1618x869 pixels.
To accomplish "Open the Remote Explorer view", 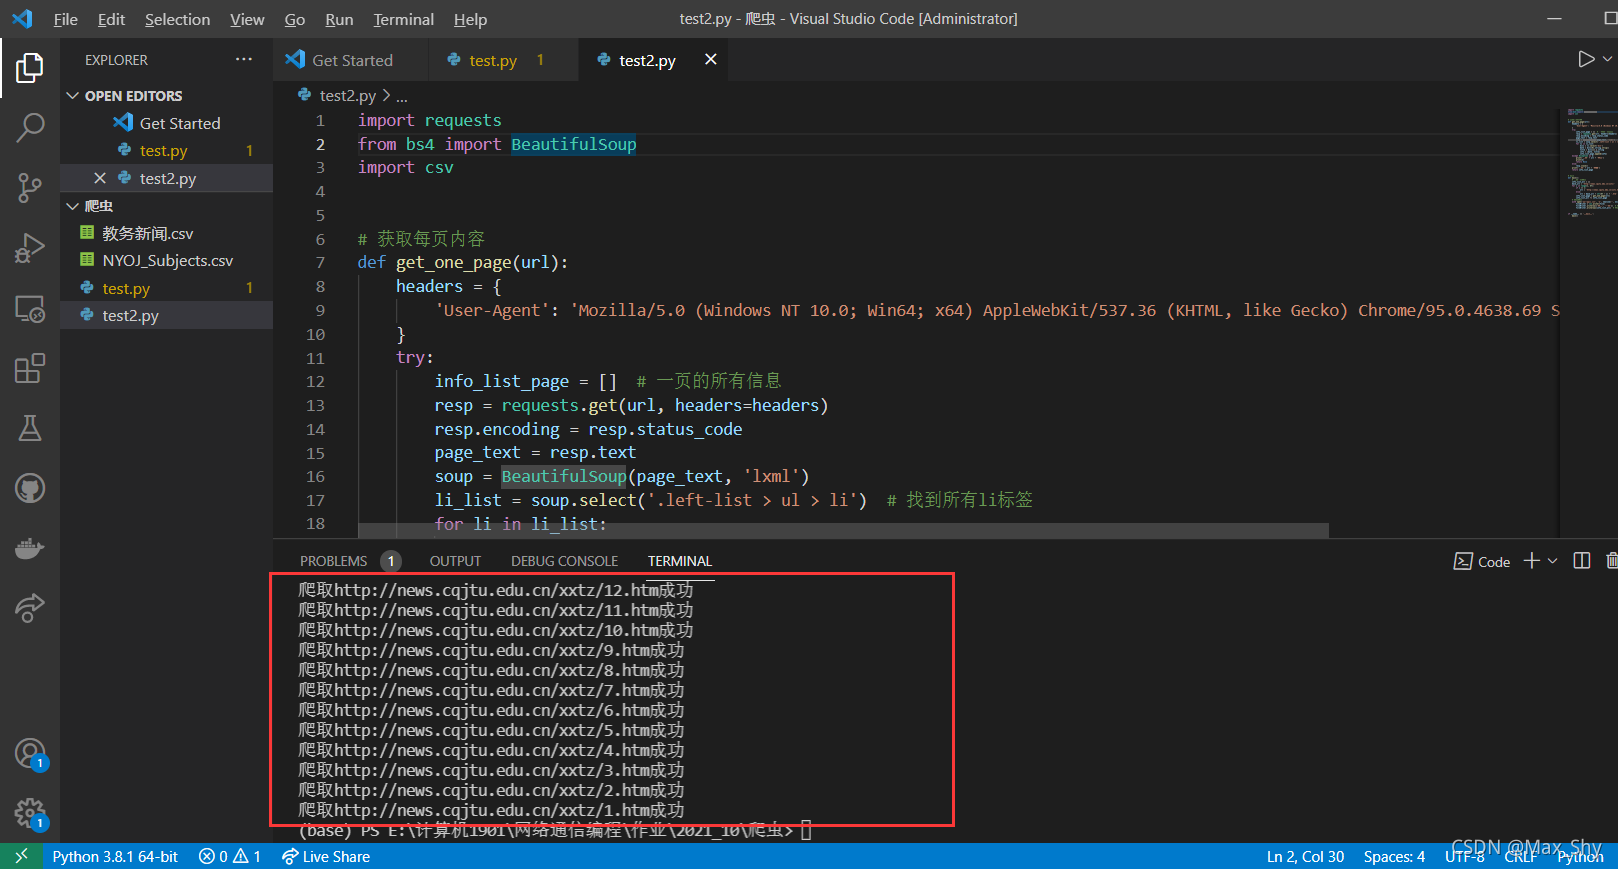I will coord(30,308).
